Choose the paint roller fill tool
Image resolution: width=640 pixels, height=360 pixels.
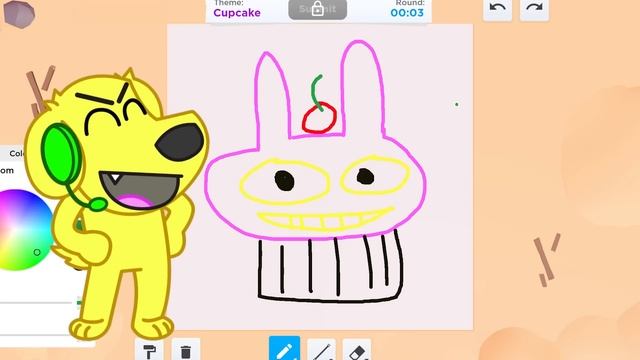coord(149,350)
